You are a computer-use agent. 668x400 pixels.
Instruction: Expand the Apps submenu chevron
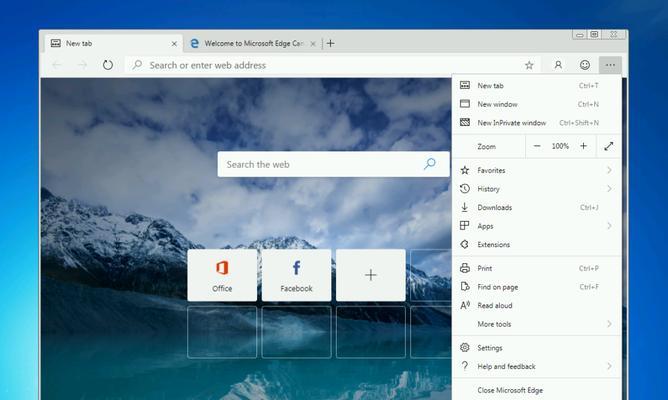click(609, 226)
